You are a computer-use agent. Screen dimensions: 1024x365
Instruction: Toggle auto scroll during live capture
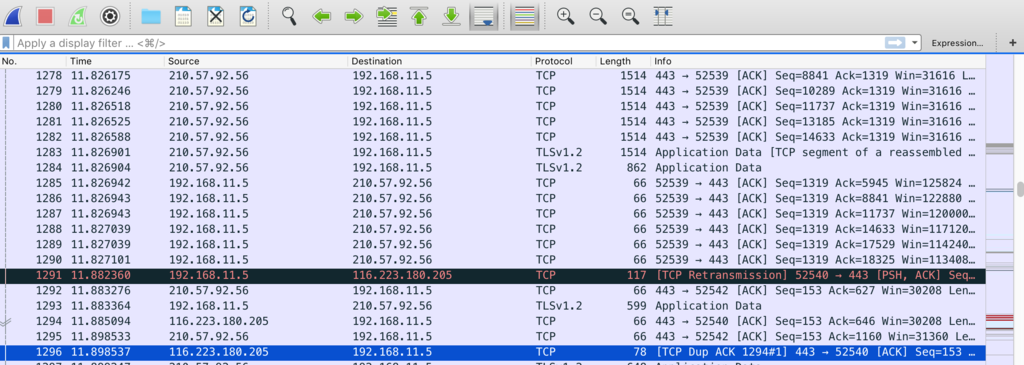click(484, 16)
